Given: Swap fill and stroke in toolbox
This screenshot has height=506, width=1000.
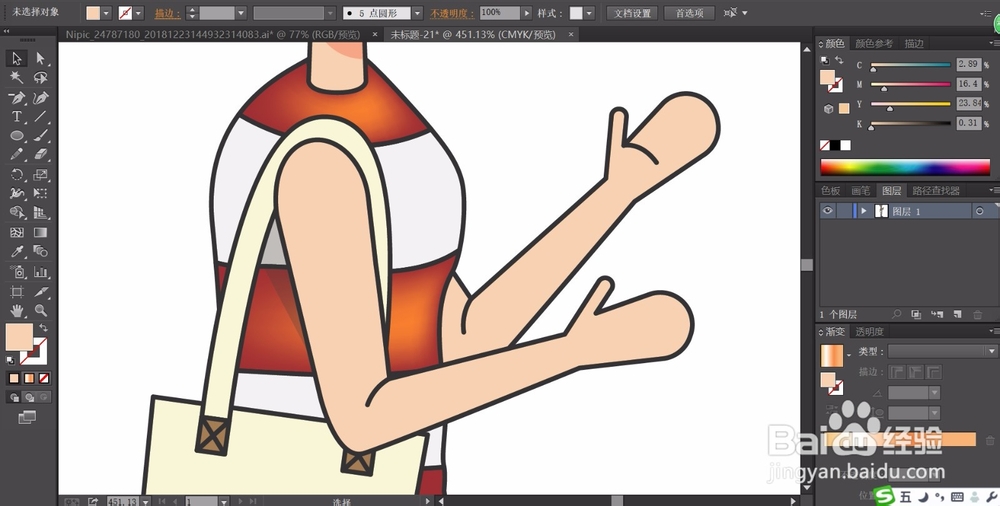Looking at the screenshot, I should (x=43, y=327).
